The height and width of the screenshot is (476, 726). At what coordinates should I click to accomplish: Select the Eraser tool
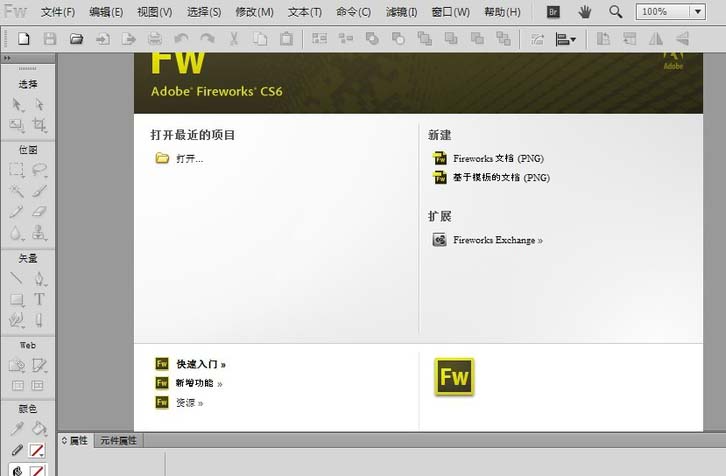pyautogui.click(x=39, y=212)
